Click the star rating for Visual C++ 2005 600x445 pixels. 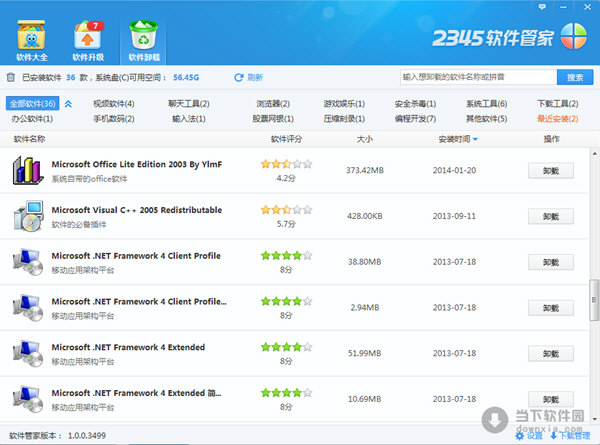(x=286, y=210)
